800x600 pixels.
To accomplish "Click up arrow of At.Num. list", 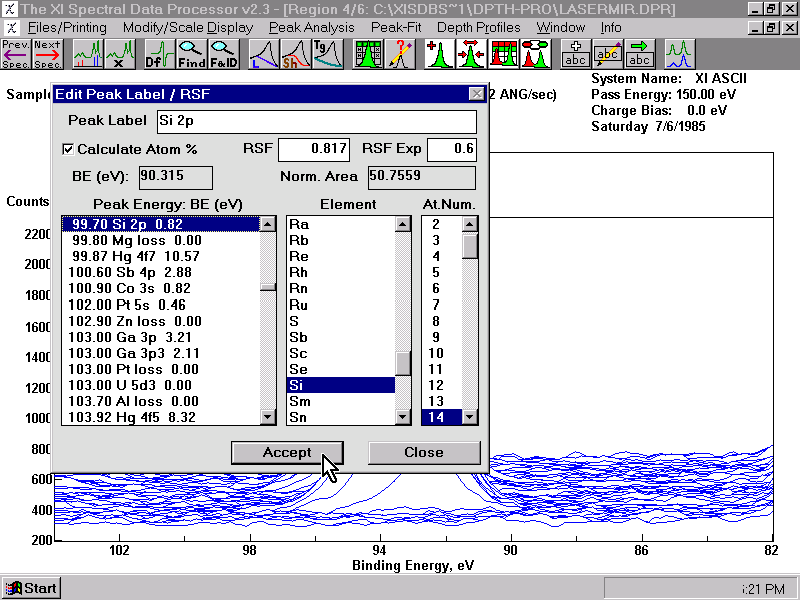I will 469,223.
